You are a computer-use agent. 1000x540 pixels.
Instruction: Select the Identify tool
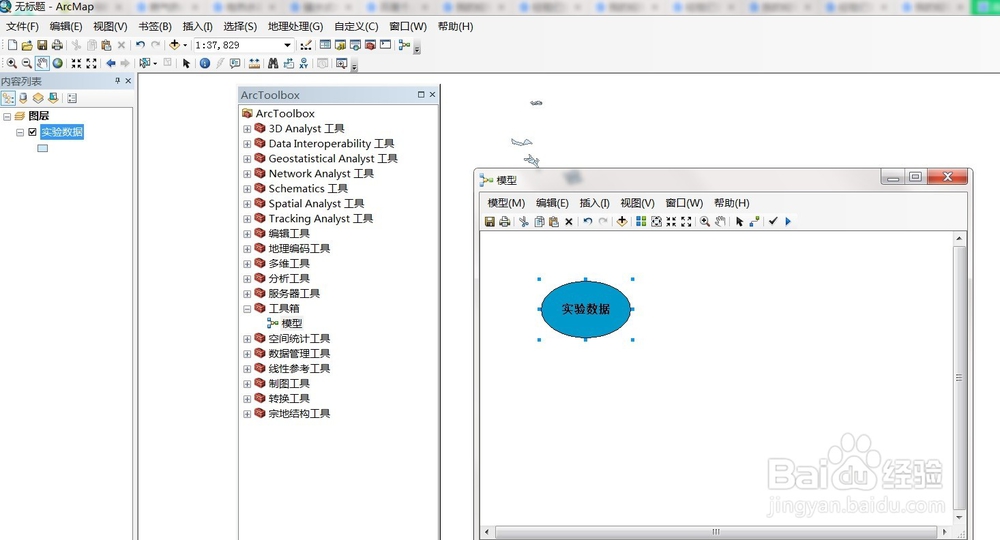(x=205, y=63)
